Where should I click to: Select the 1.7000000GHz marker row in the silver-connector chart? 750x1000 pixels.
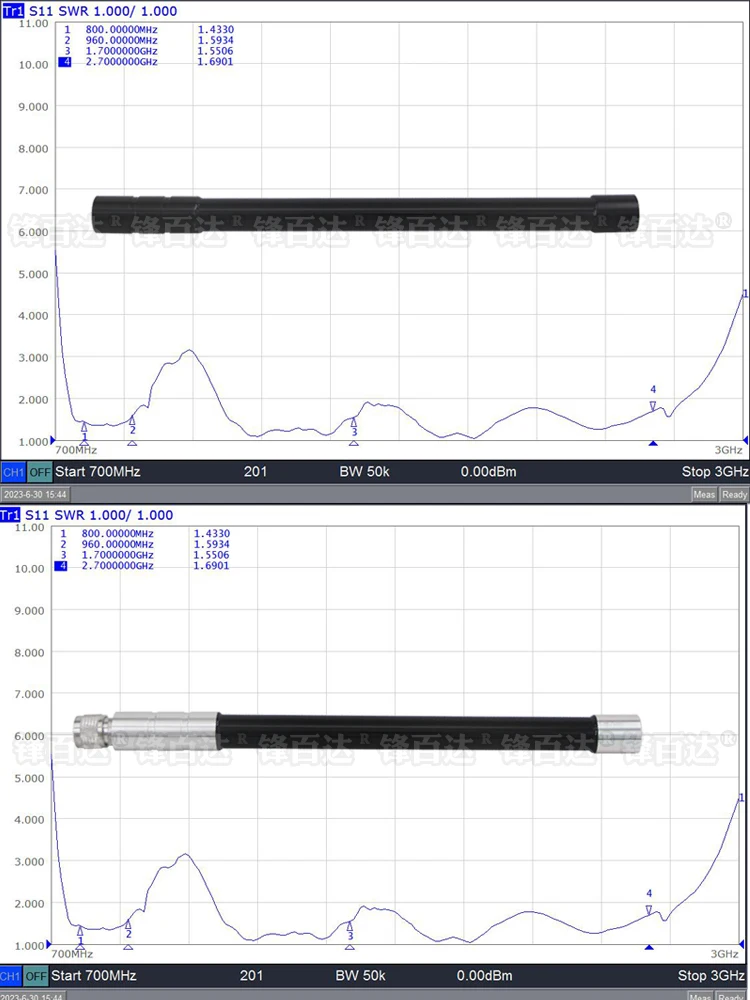[x=145, y=555]
